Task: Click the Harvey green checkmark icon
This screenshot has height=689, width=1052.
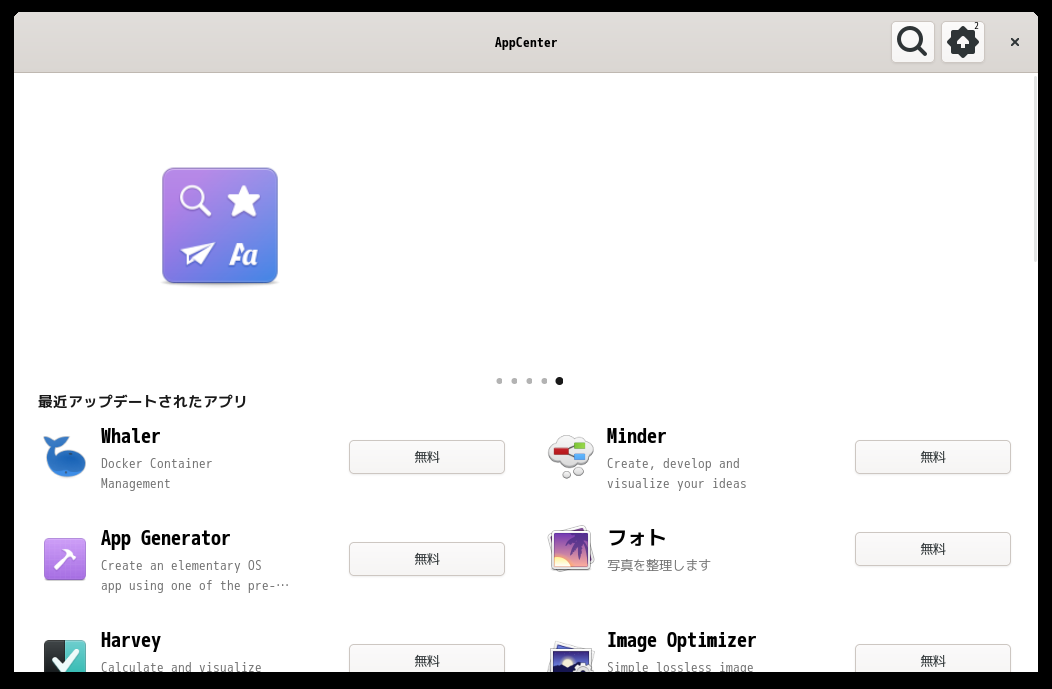Action: tap(64, 658)
